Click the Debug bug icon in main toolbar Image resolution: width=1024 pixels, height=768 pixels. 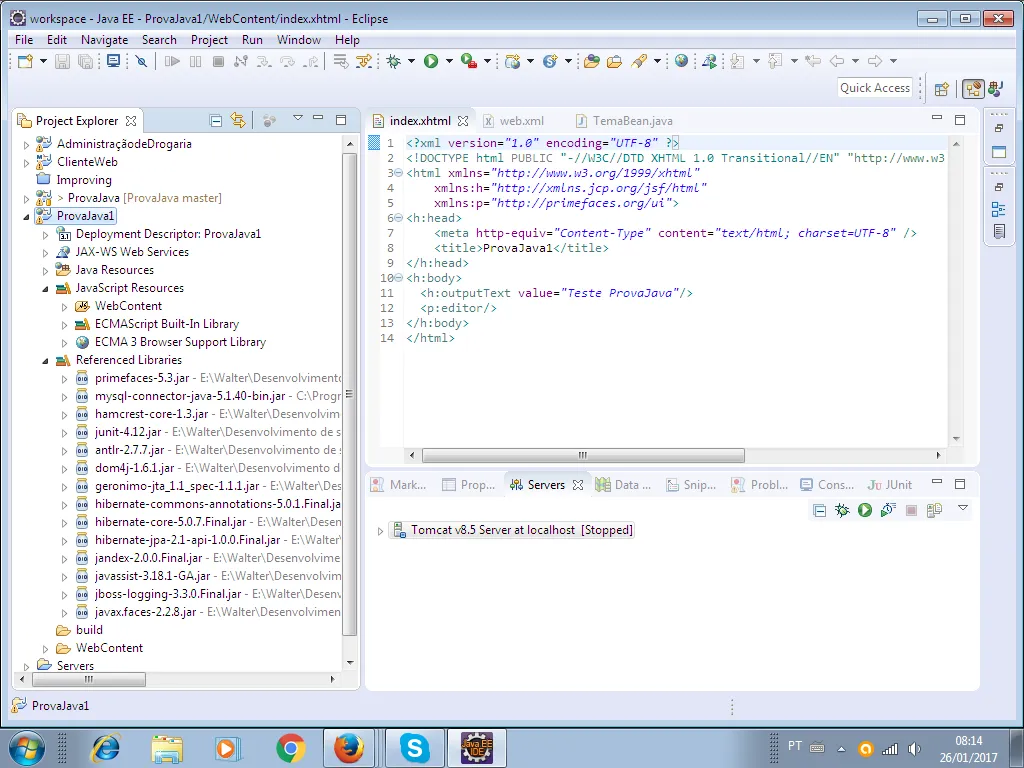(x=394, y=61)
